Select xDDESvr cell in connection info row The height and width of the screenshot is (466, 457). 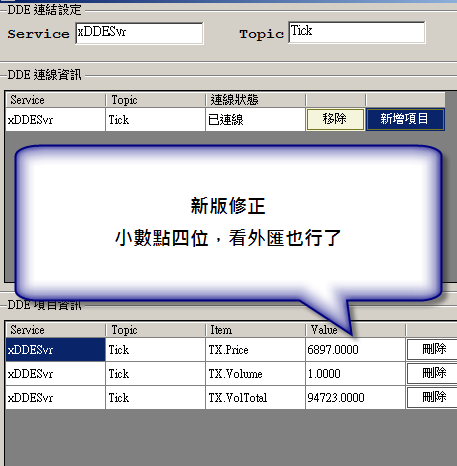[x=55, y=119]
